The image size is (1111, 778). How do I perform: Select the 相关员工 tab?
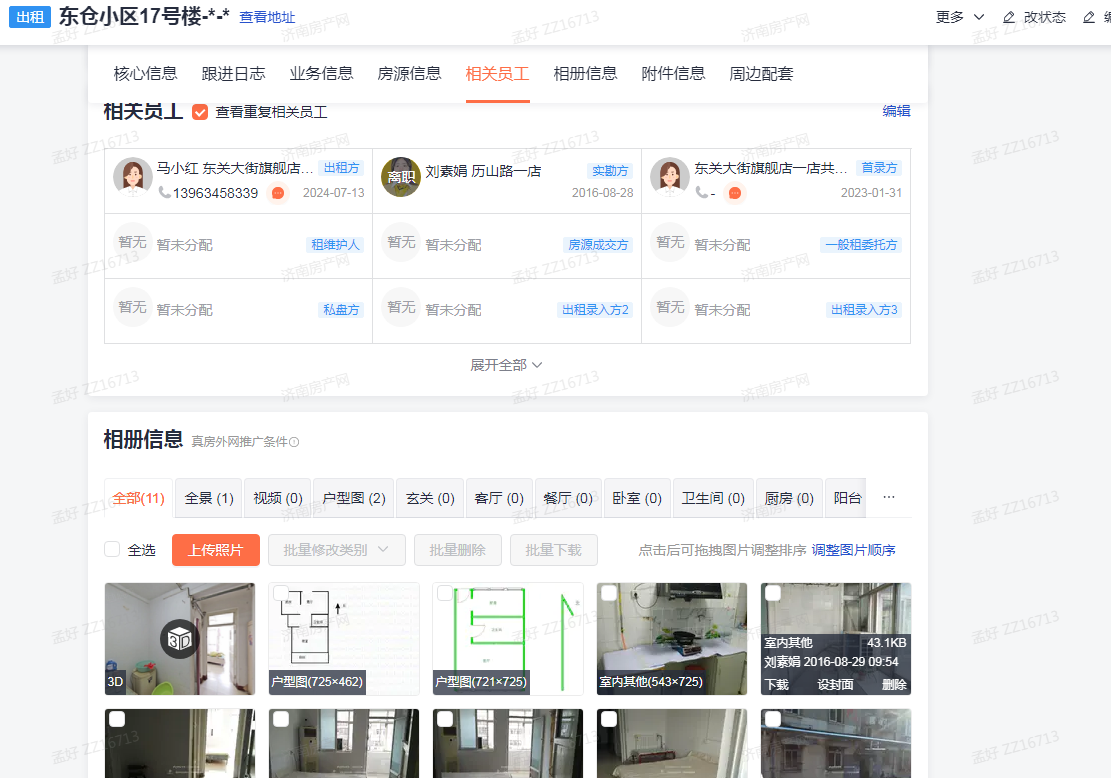(x=497, y=74)
